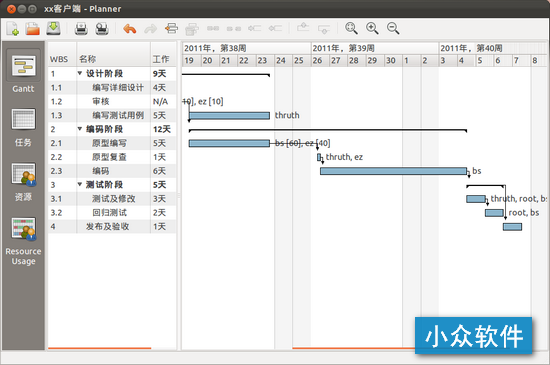Click the Zoom out magnifier
Viewport: 550px width, 365px height.
(393, 28)
